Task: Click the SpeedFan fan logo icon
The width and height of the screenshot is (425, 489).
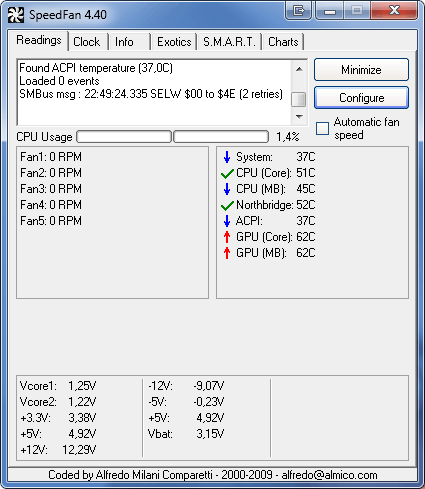Action: click(16, 15)
